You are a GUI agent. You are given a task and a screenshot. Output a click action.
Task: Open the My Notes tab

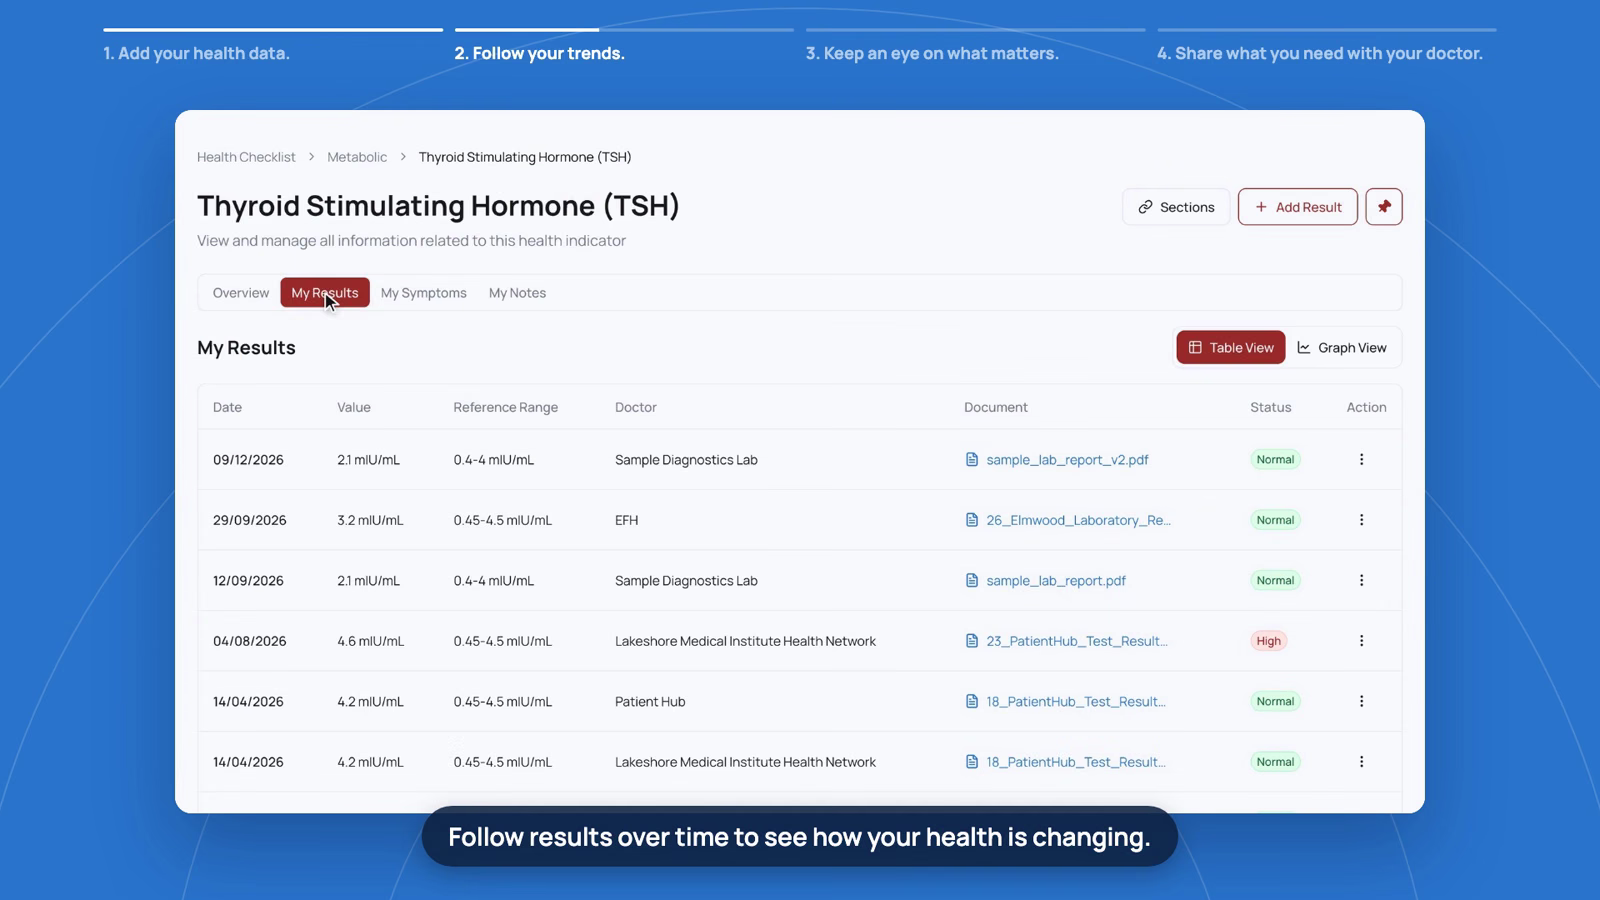click(517, 293)
